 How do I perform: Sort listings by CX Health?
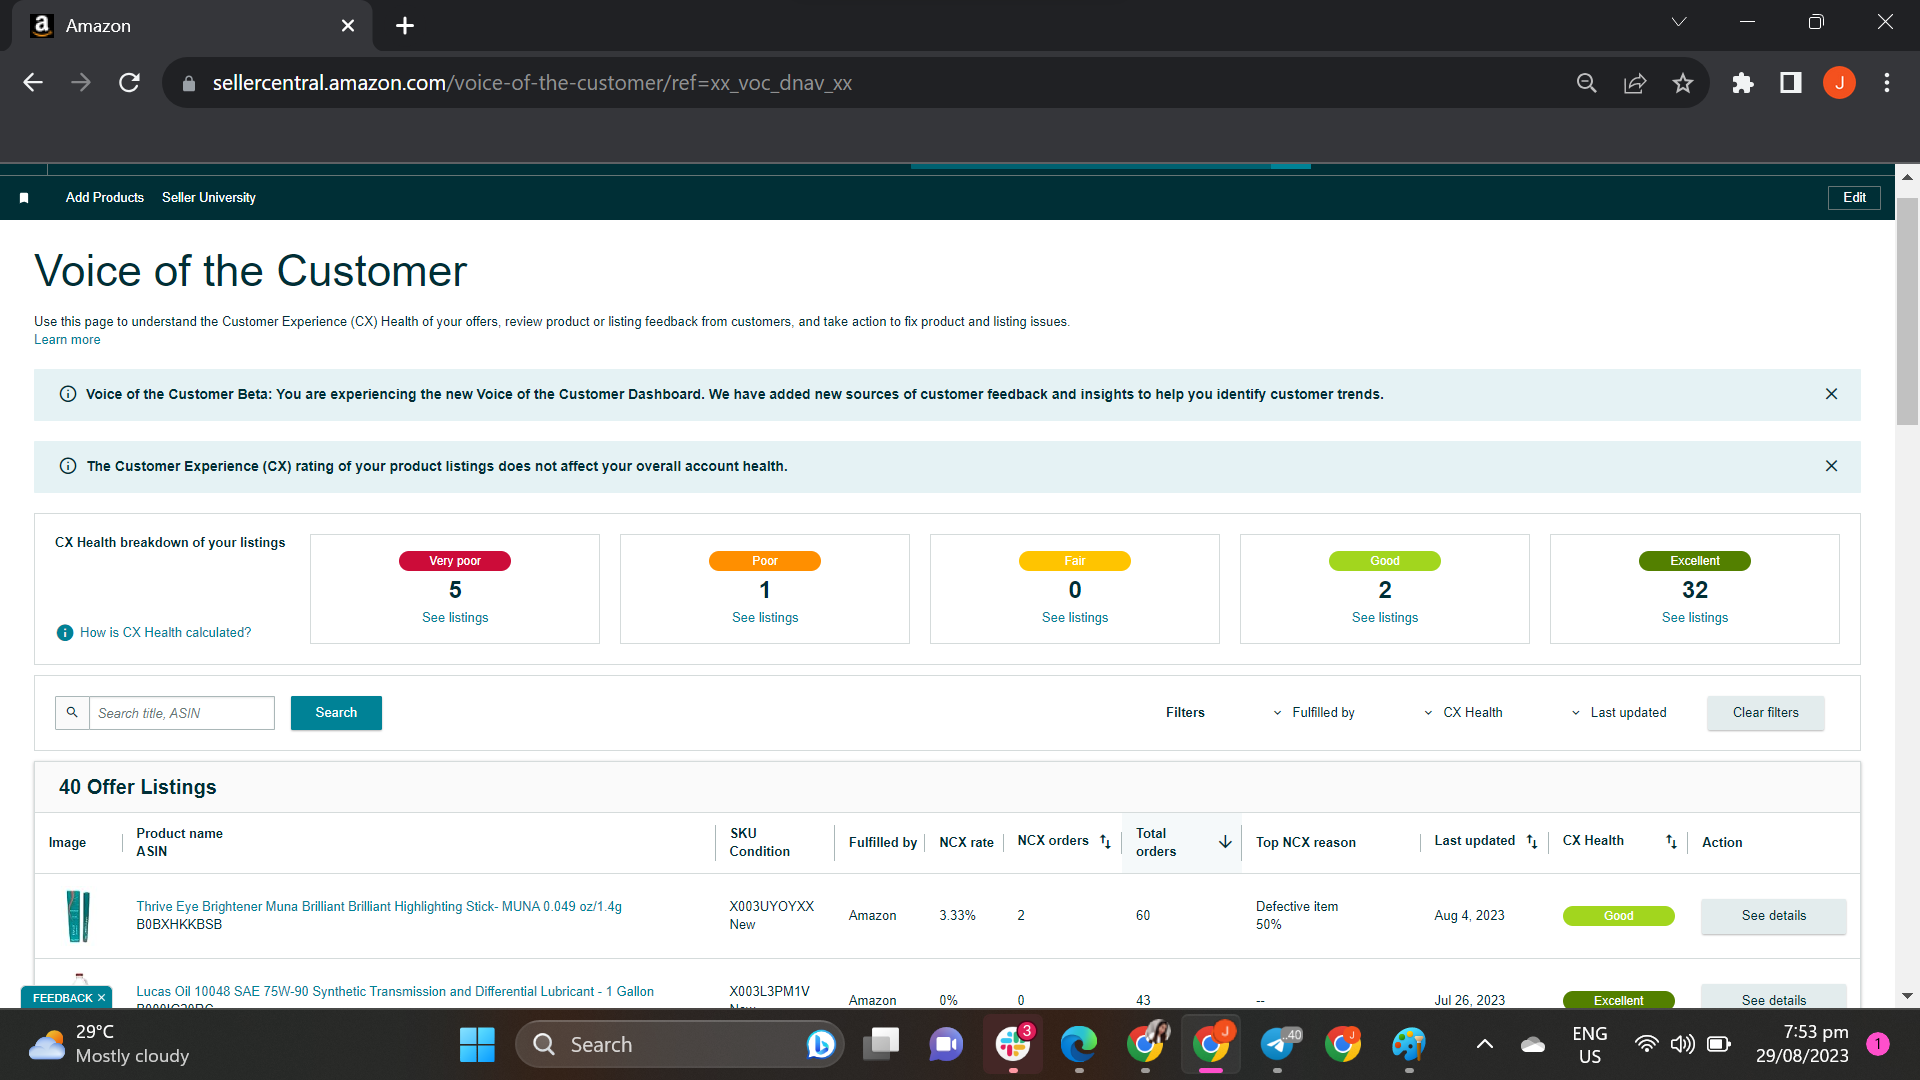click(x=1671, y=842)
